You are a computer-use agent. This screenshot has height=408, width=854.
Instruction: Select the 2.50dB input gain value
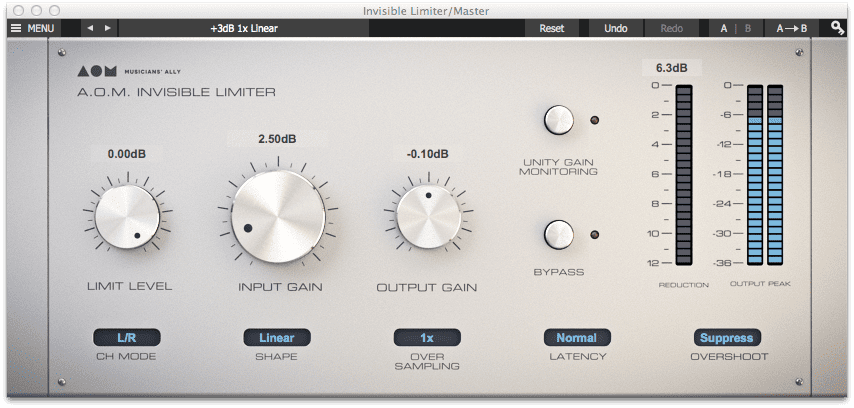pos(277,139)
